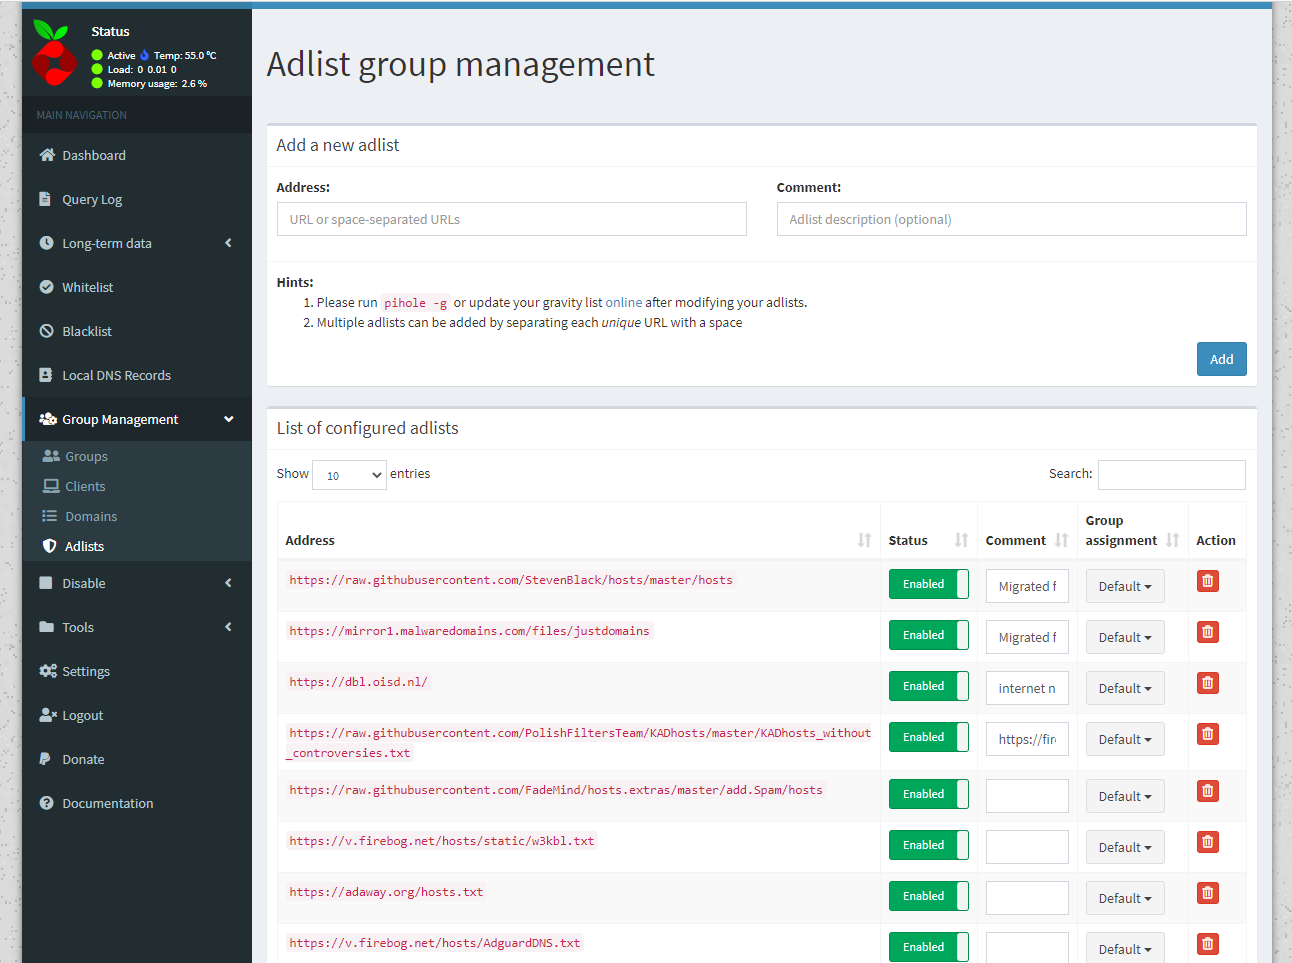Click the Adlists shield icon
This screenshot has height=963, width=1292.
pos(49,546)
